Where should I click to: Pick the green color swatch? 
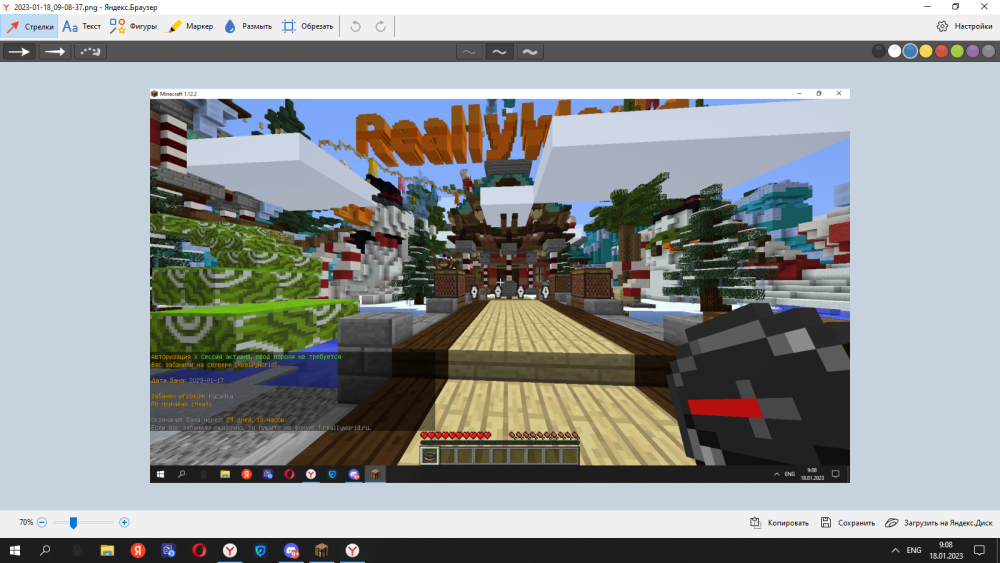coord(957,52)
